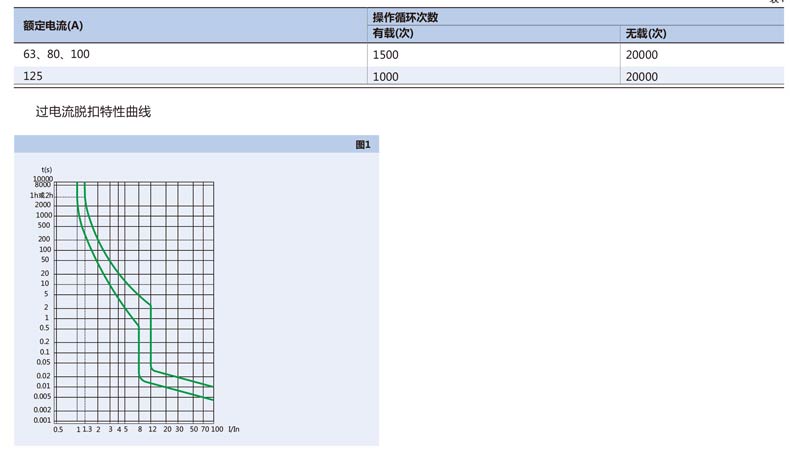790x459 pixels.
Task: Click the 0.001 y-axis tick label
Action: pos(42,420)
